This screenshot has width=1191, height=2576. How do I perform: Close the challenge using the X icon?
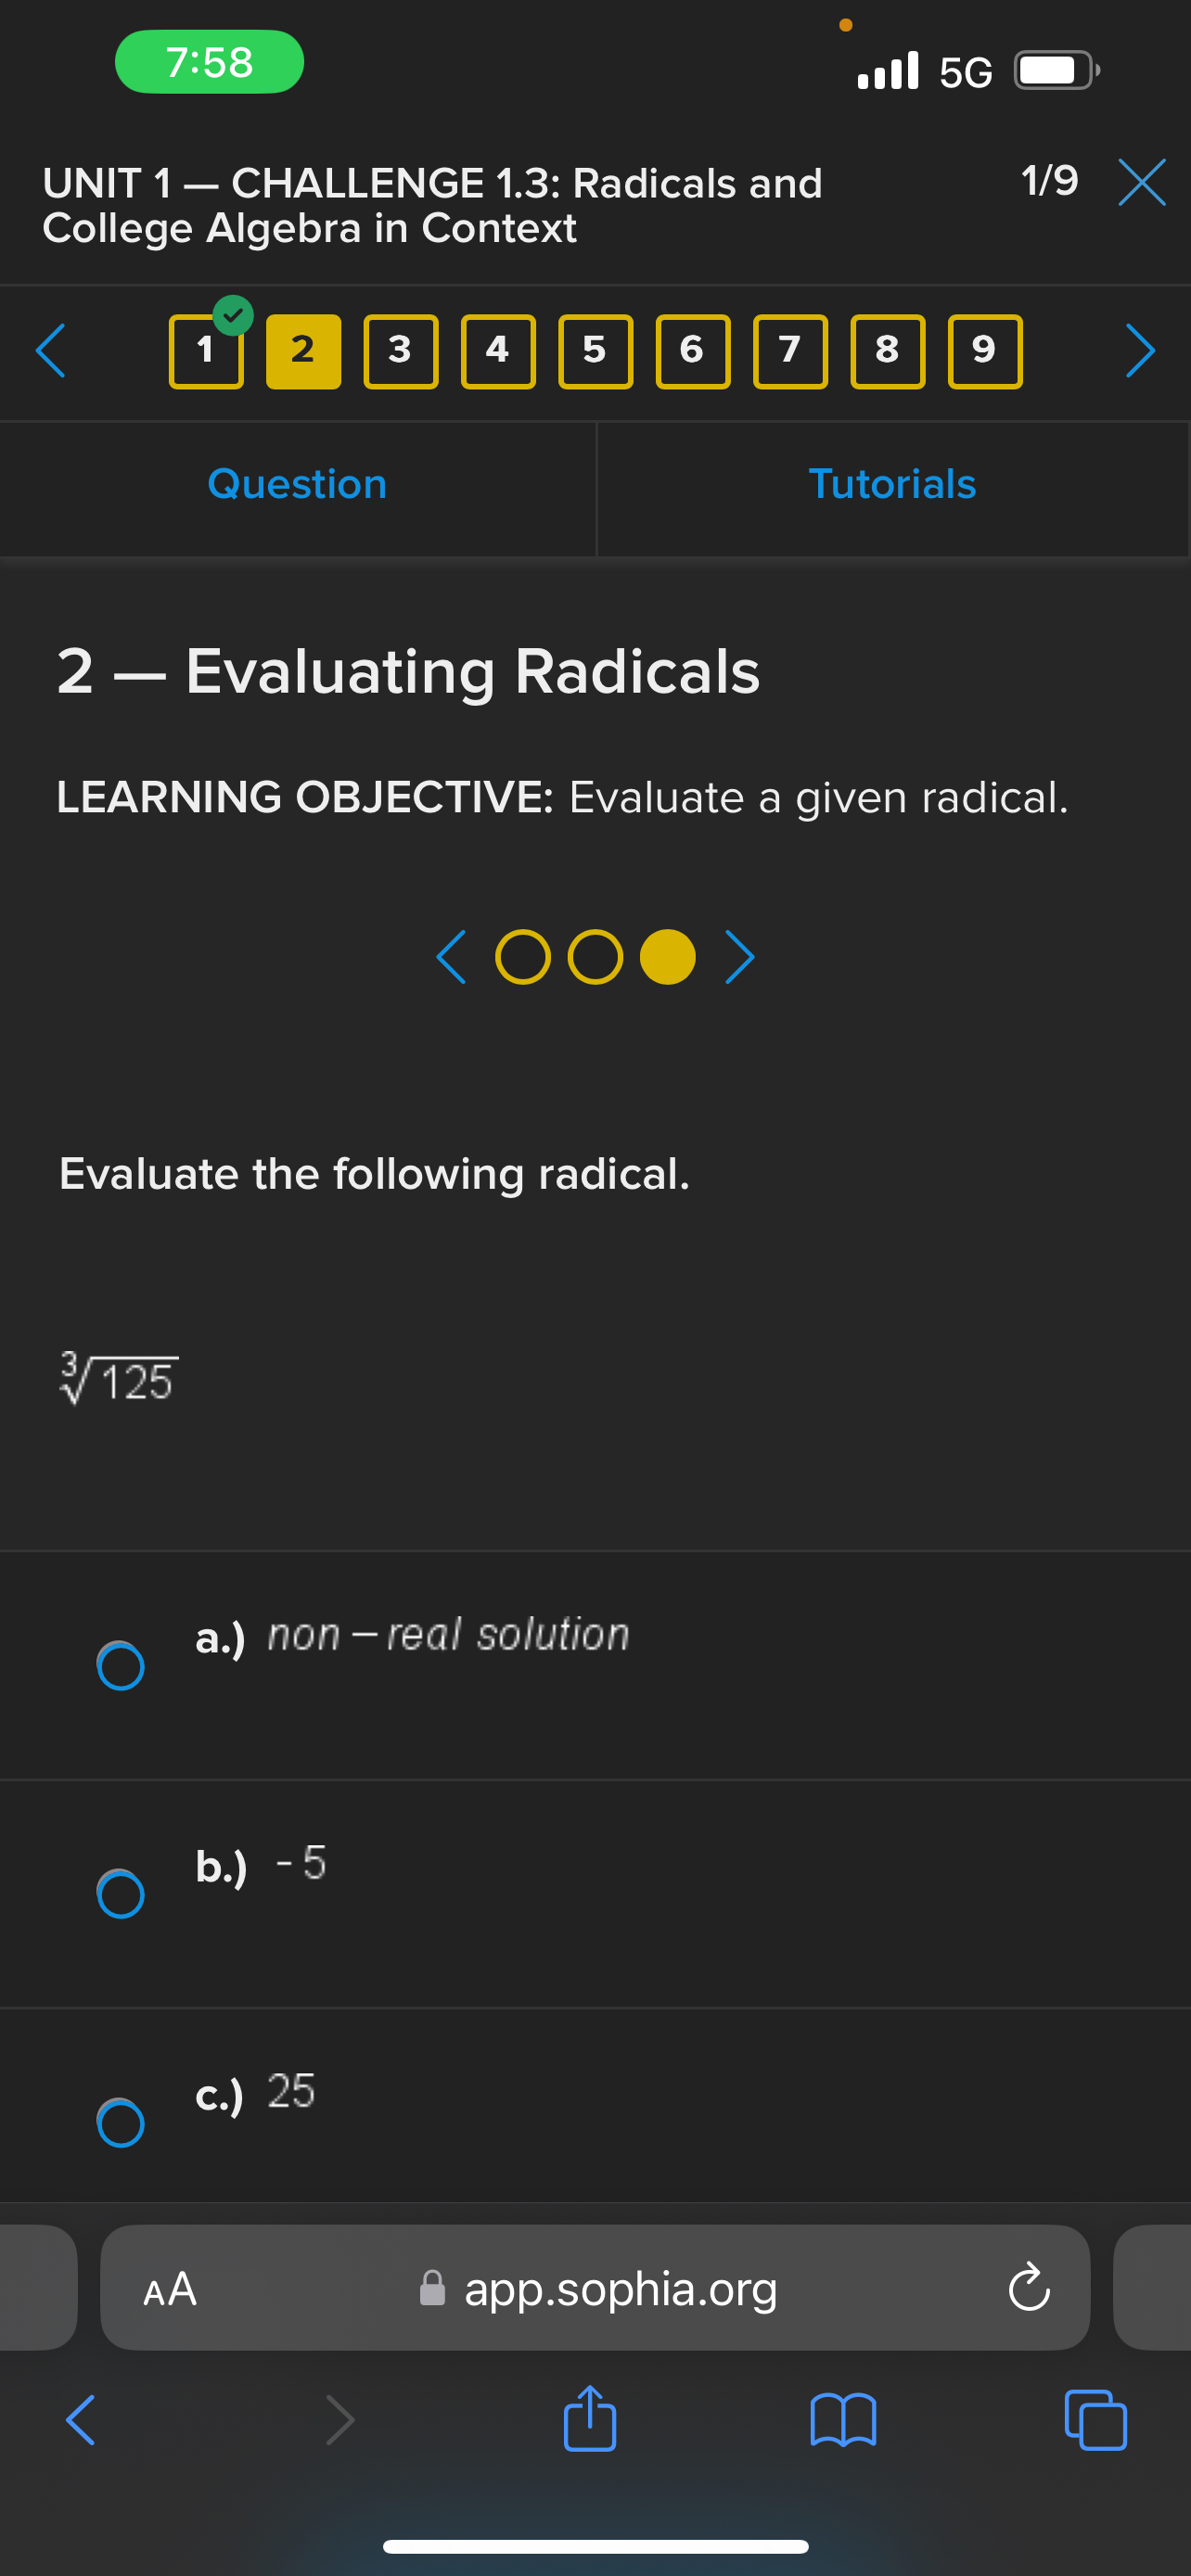click(x=1140, y=183)
